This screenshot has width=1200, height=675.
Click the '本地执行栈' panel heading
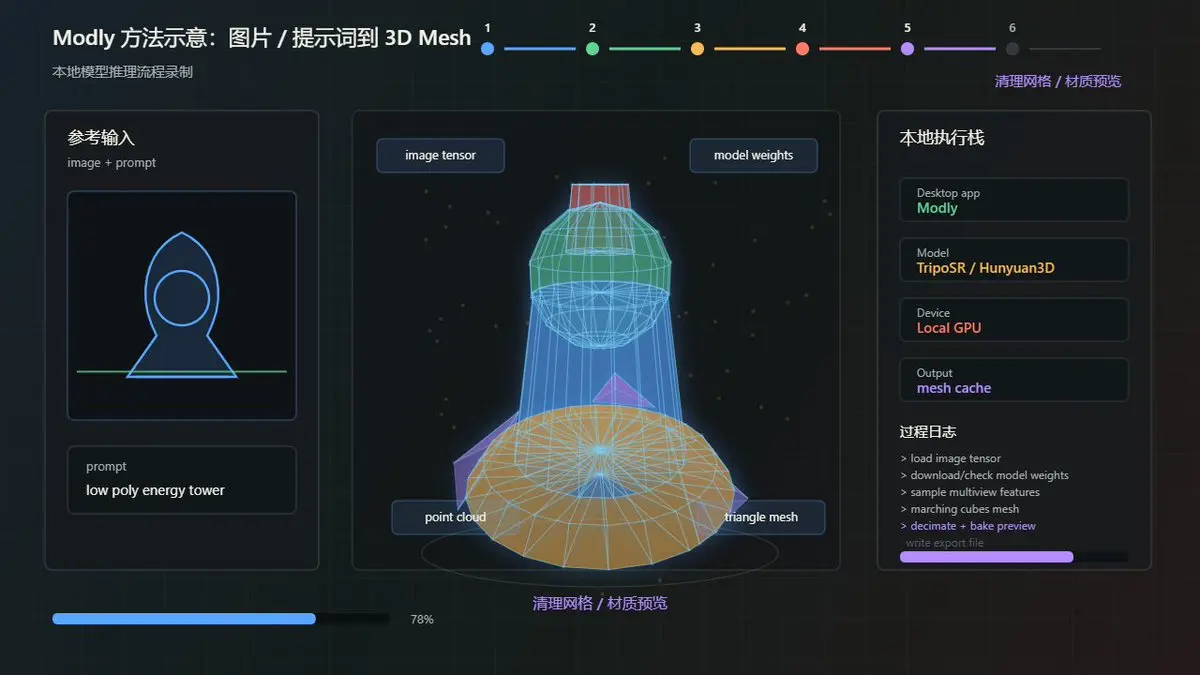(x=942, y=138)
